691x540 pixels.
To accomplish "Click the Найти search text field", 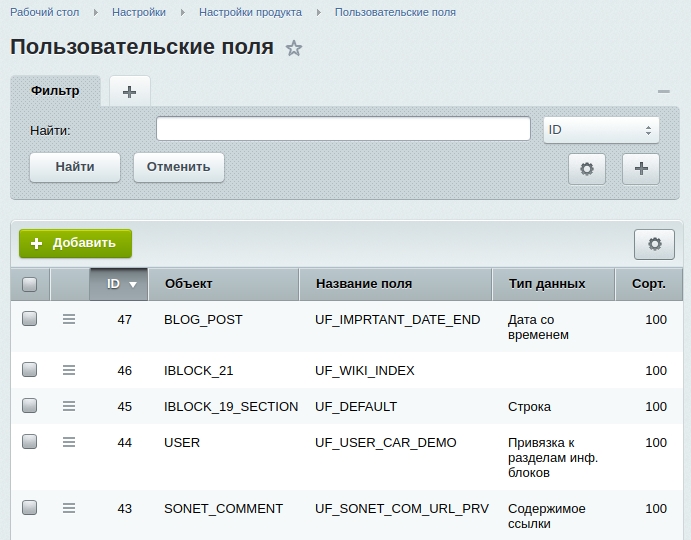I will tap(343, 130).
